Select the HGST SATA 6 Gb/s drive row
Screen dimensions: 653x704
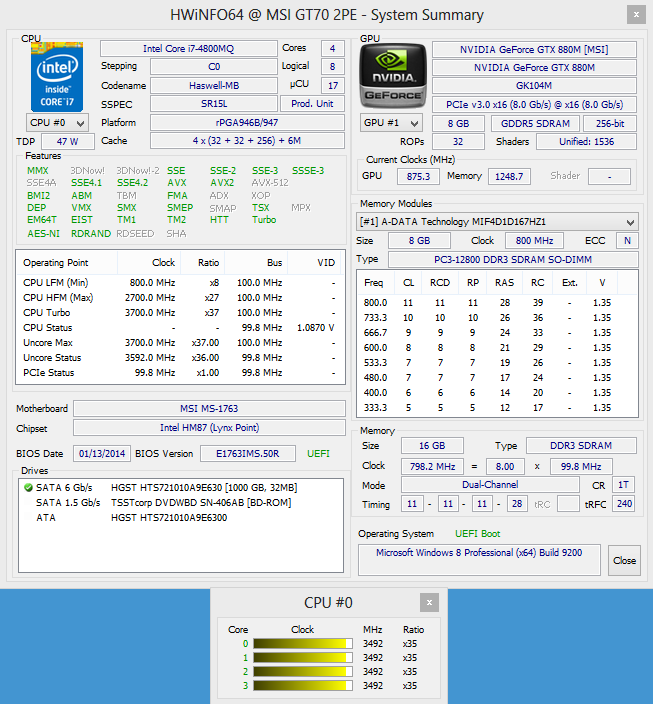coord(181,488)
